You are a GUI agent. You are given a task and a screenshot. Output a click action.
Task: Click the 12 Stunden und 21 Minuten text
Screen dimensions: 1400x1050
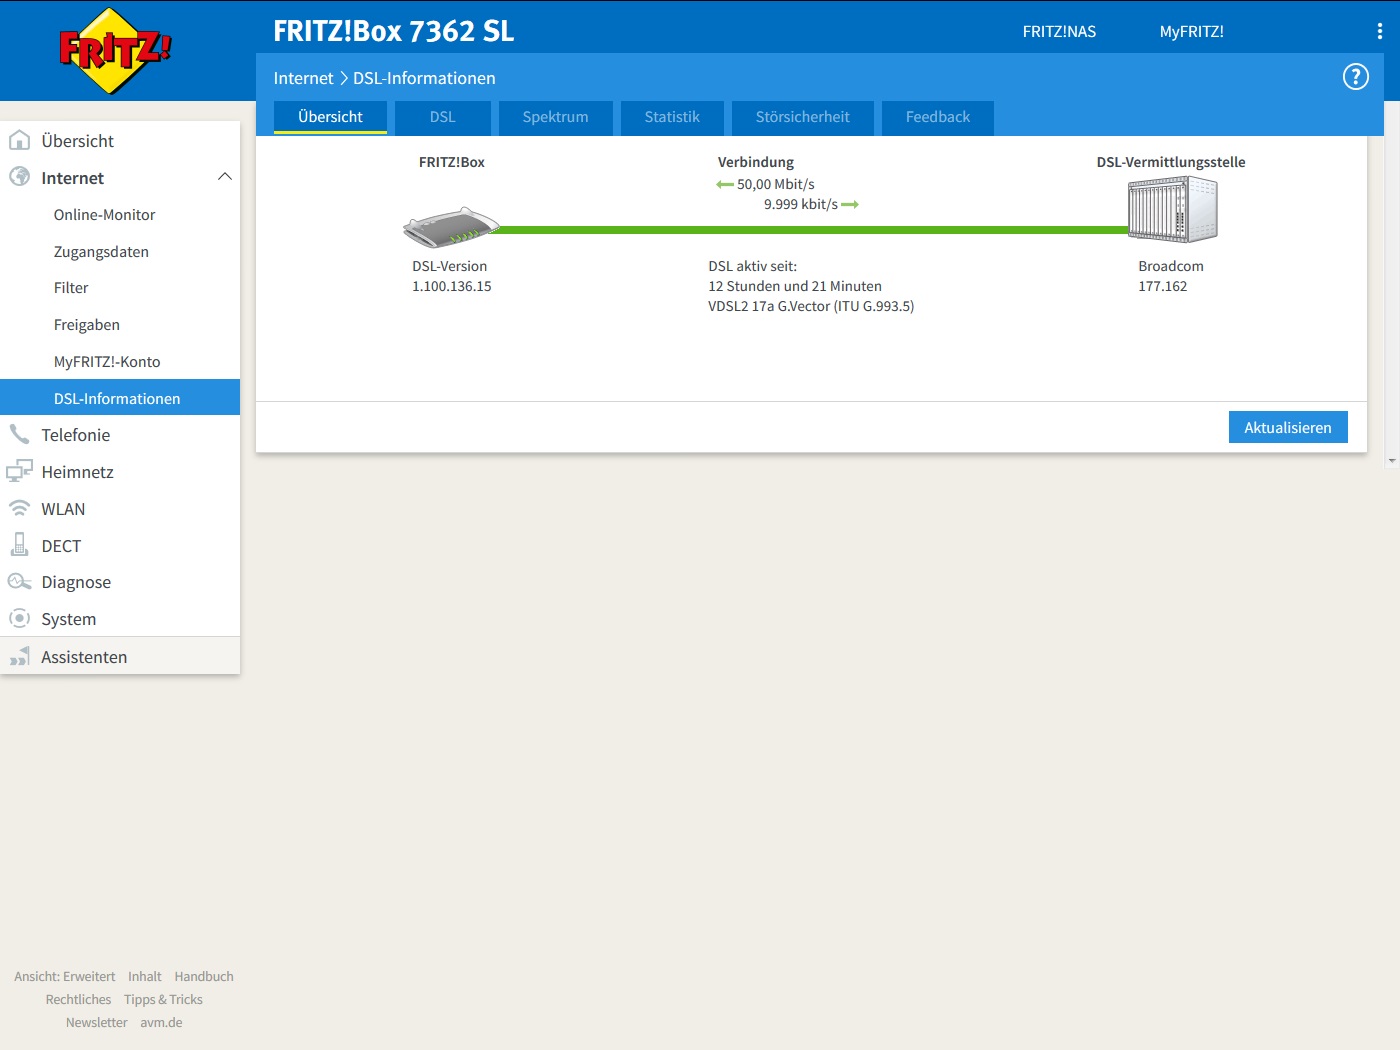click(x=795, y=286)
